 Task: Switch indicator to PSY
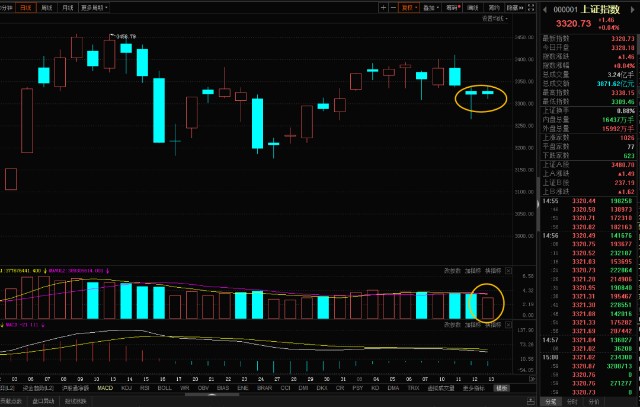coord(358,388)
